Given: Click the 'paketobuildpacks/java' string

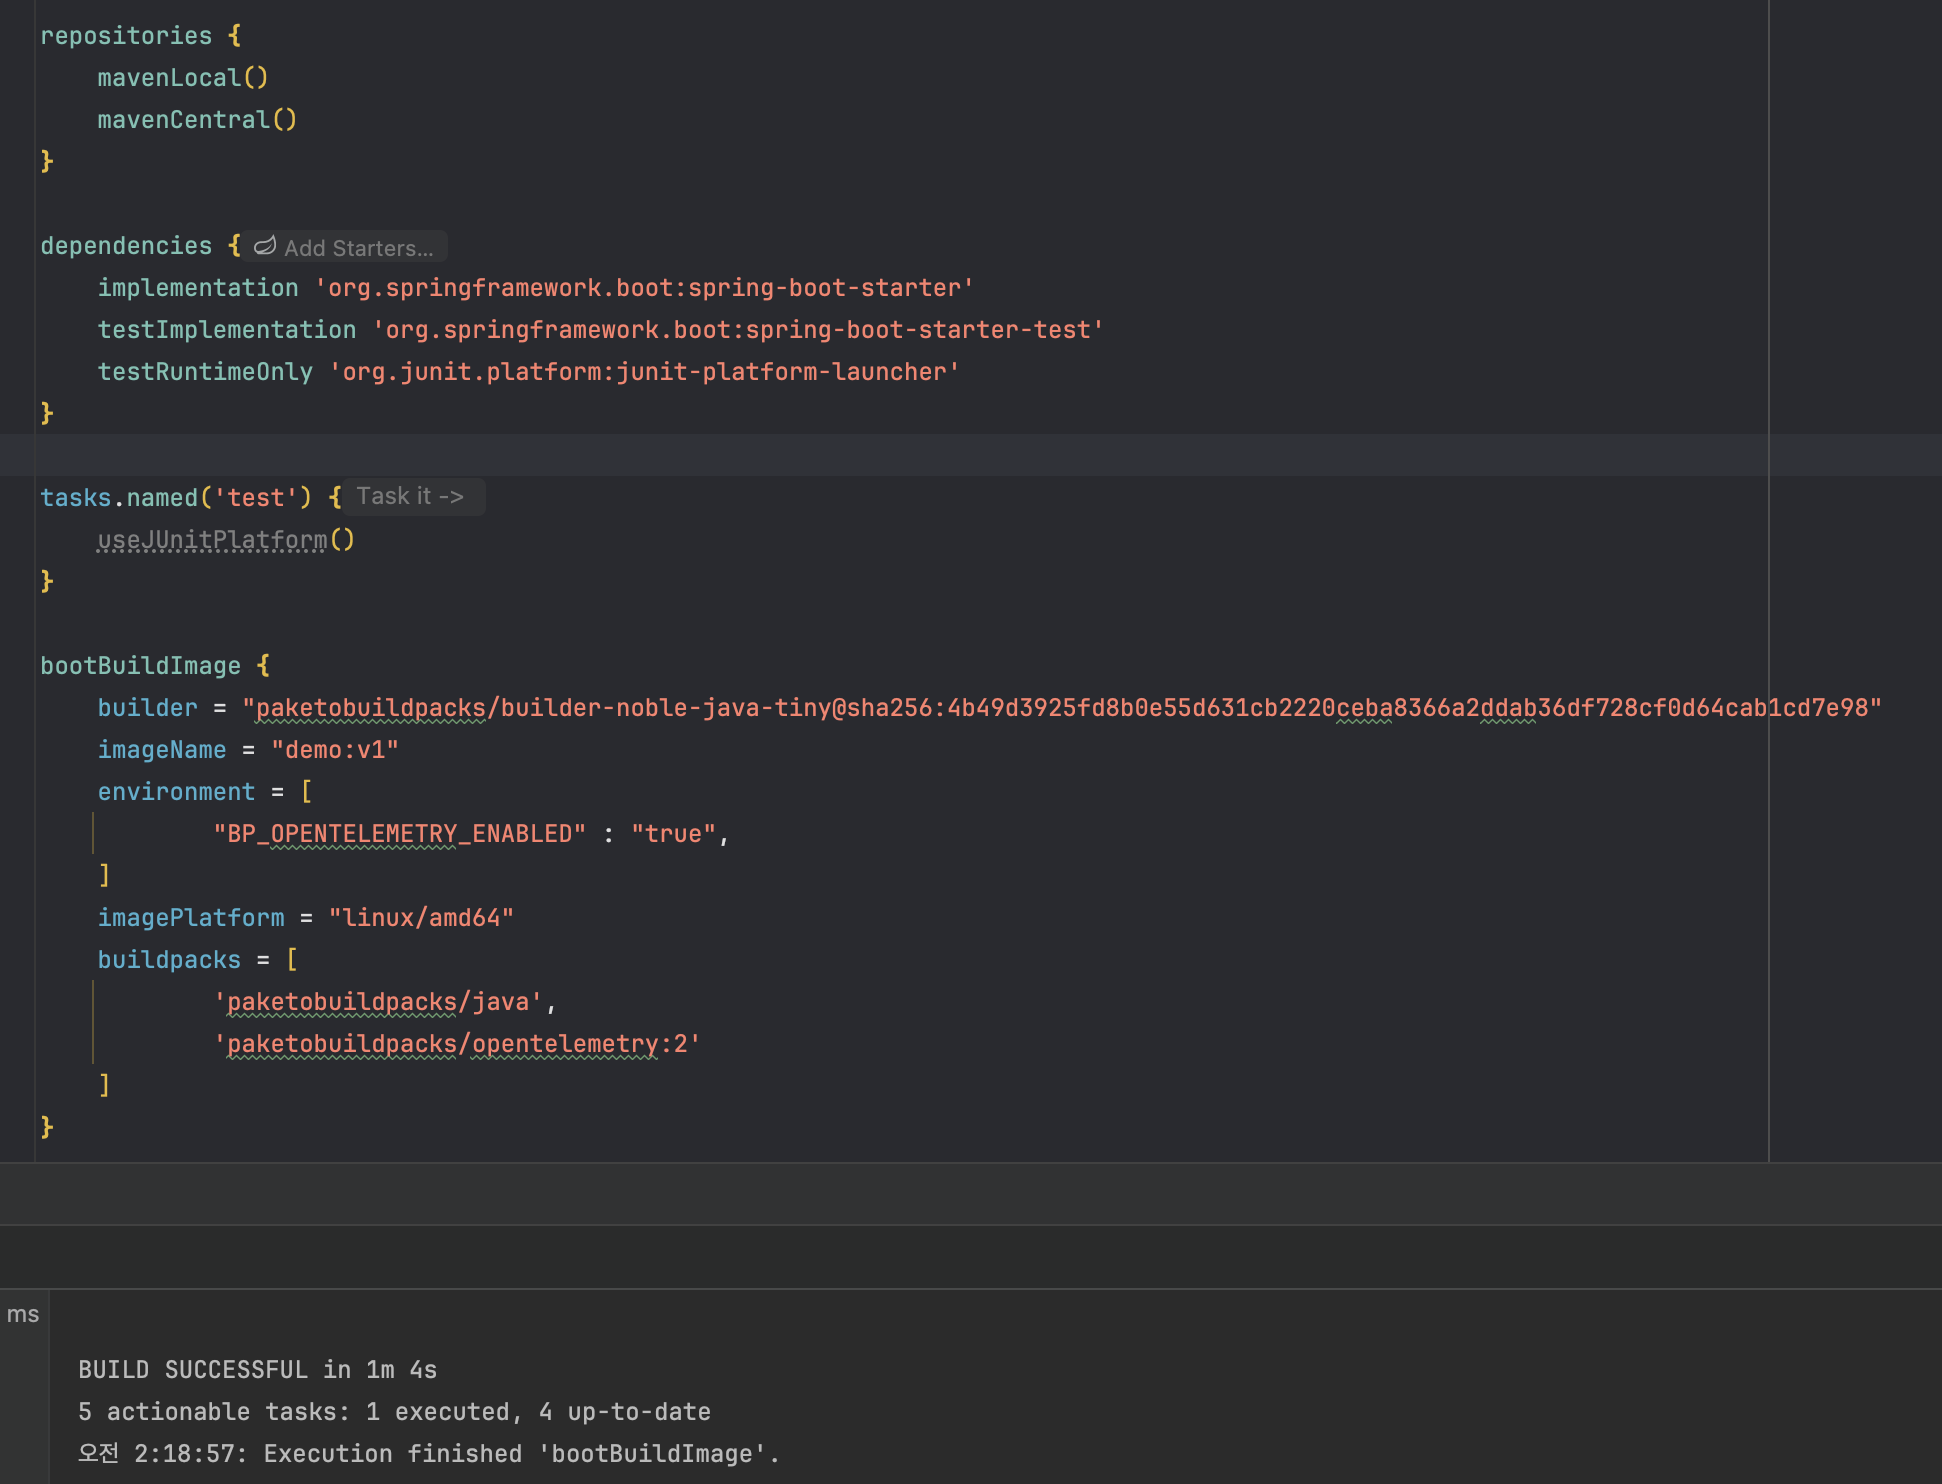Looking at the screenshot, I should pyautogui.click(x=378, y=1002).
